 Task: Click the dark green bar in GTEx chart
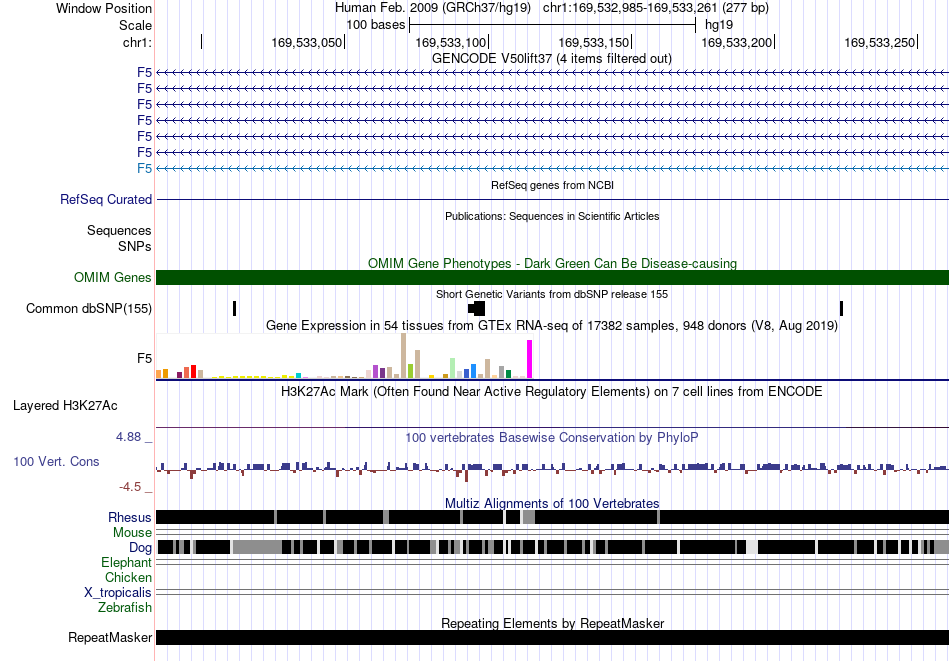pos(508,374)
